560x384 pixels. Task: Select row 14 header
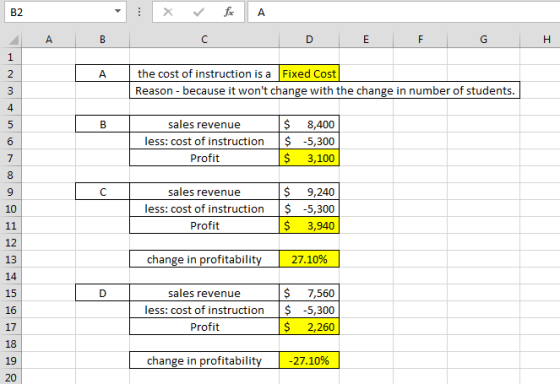(10, 276)
